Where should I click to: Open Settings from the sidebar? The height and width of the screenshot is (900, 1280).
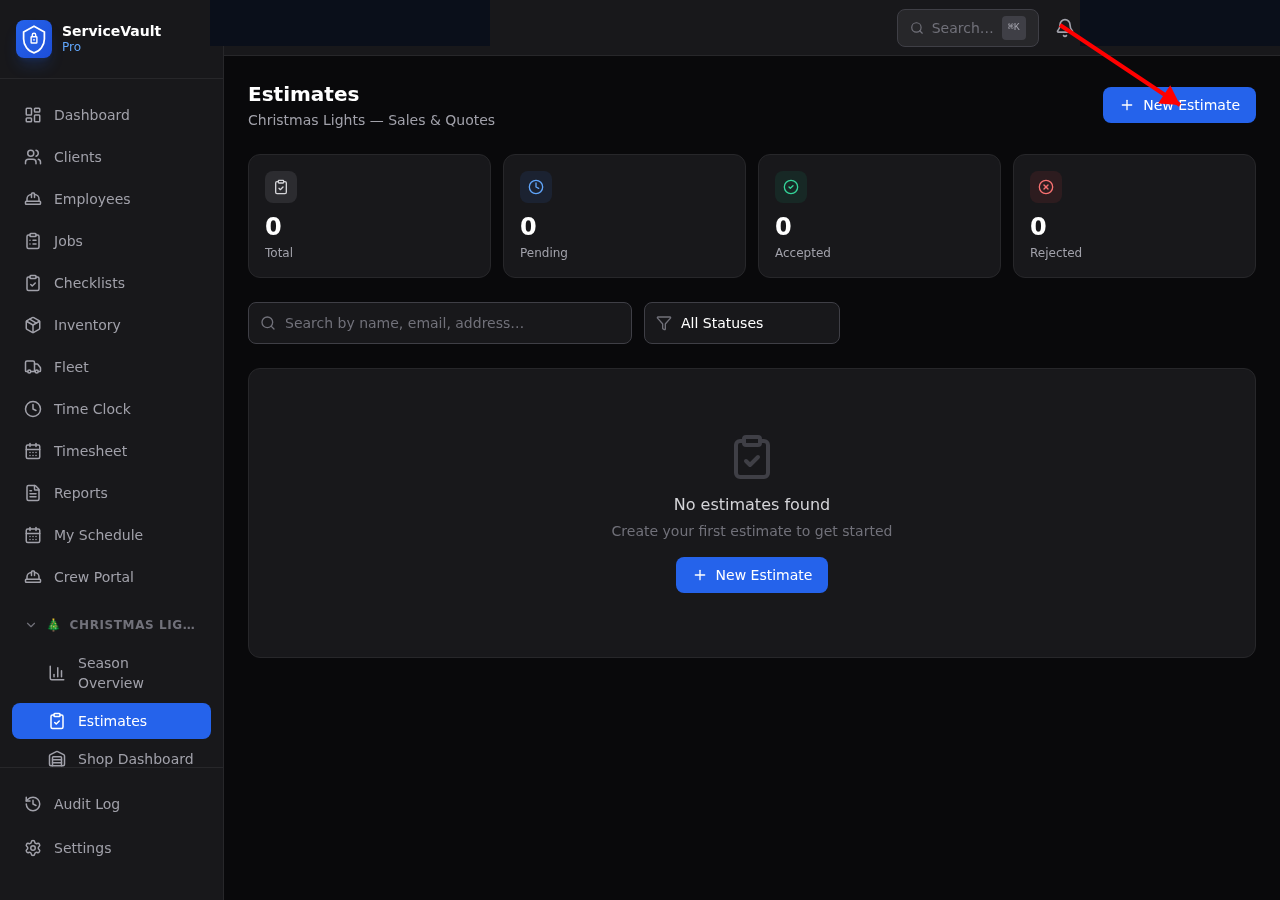point(82,848)
